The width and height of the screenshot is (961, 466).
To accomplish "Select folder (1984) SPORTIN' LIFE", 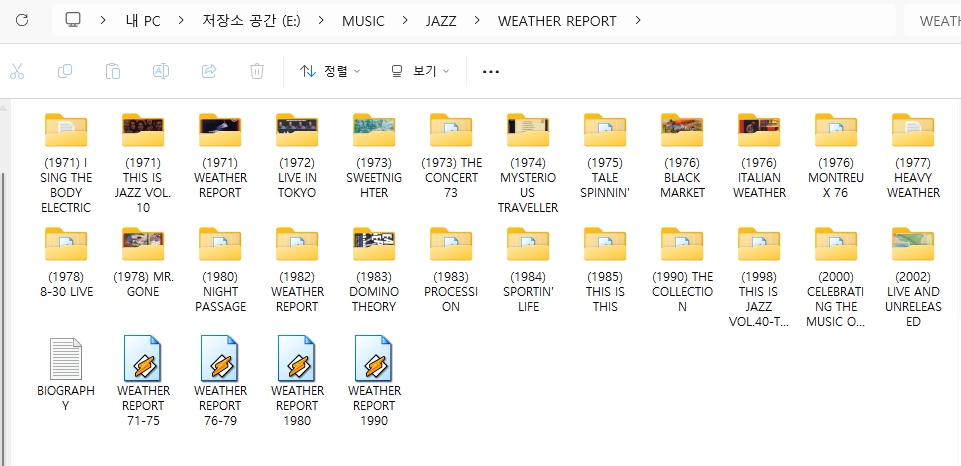I will [x=528, y=269].
